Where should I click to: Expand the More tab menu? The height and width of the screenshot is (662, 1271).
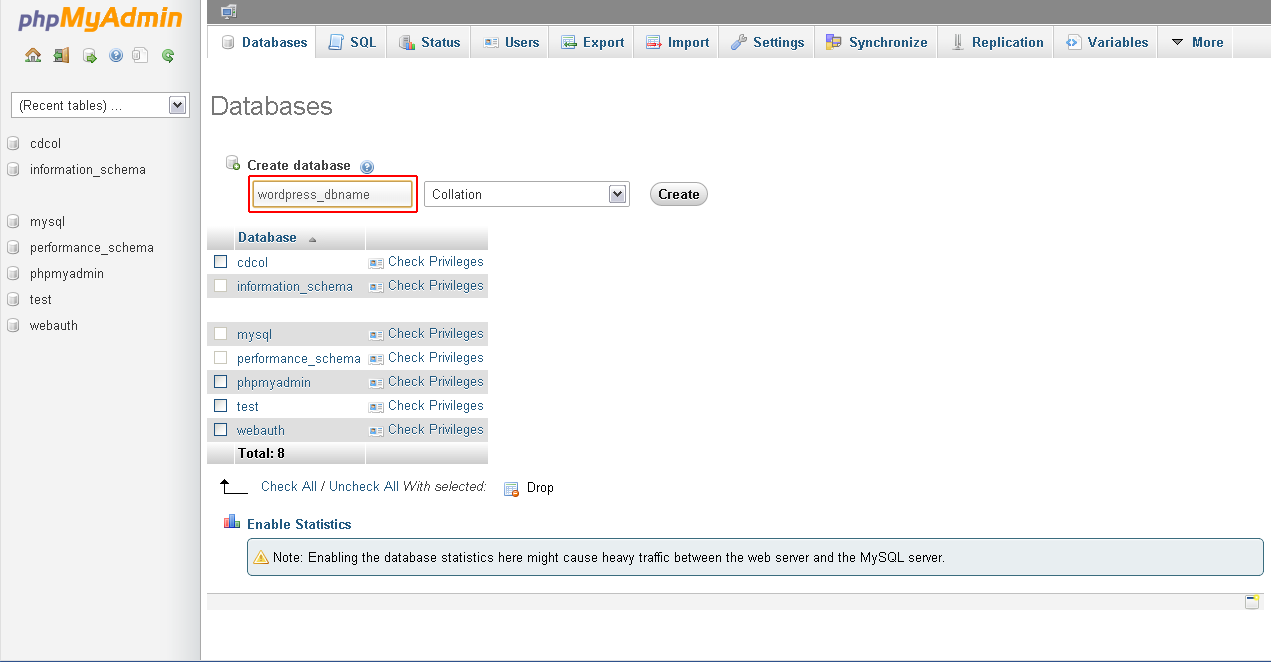1196,42
